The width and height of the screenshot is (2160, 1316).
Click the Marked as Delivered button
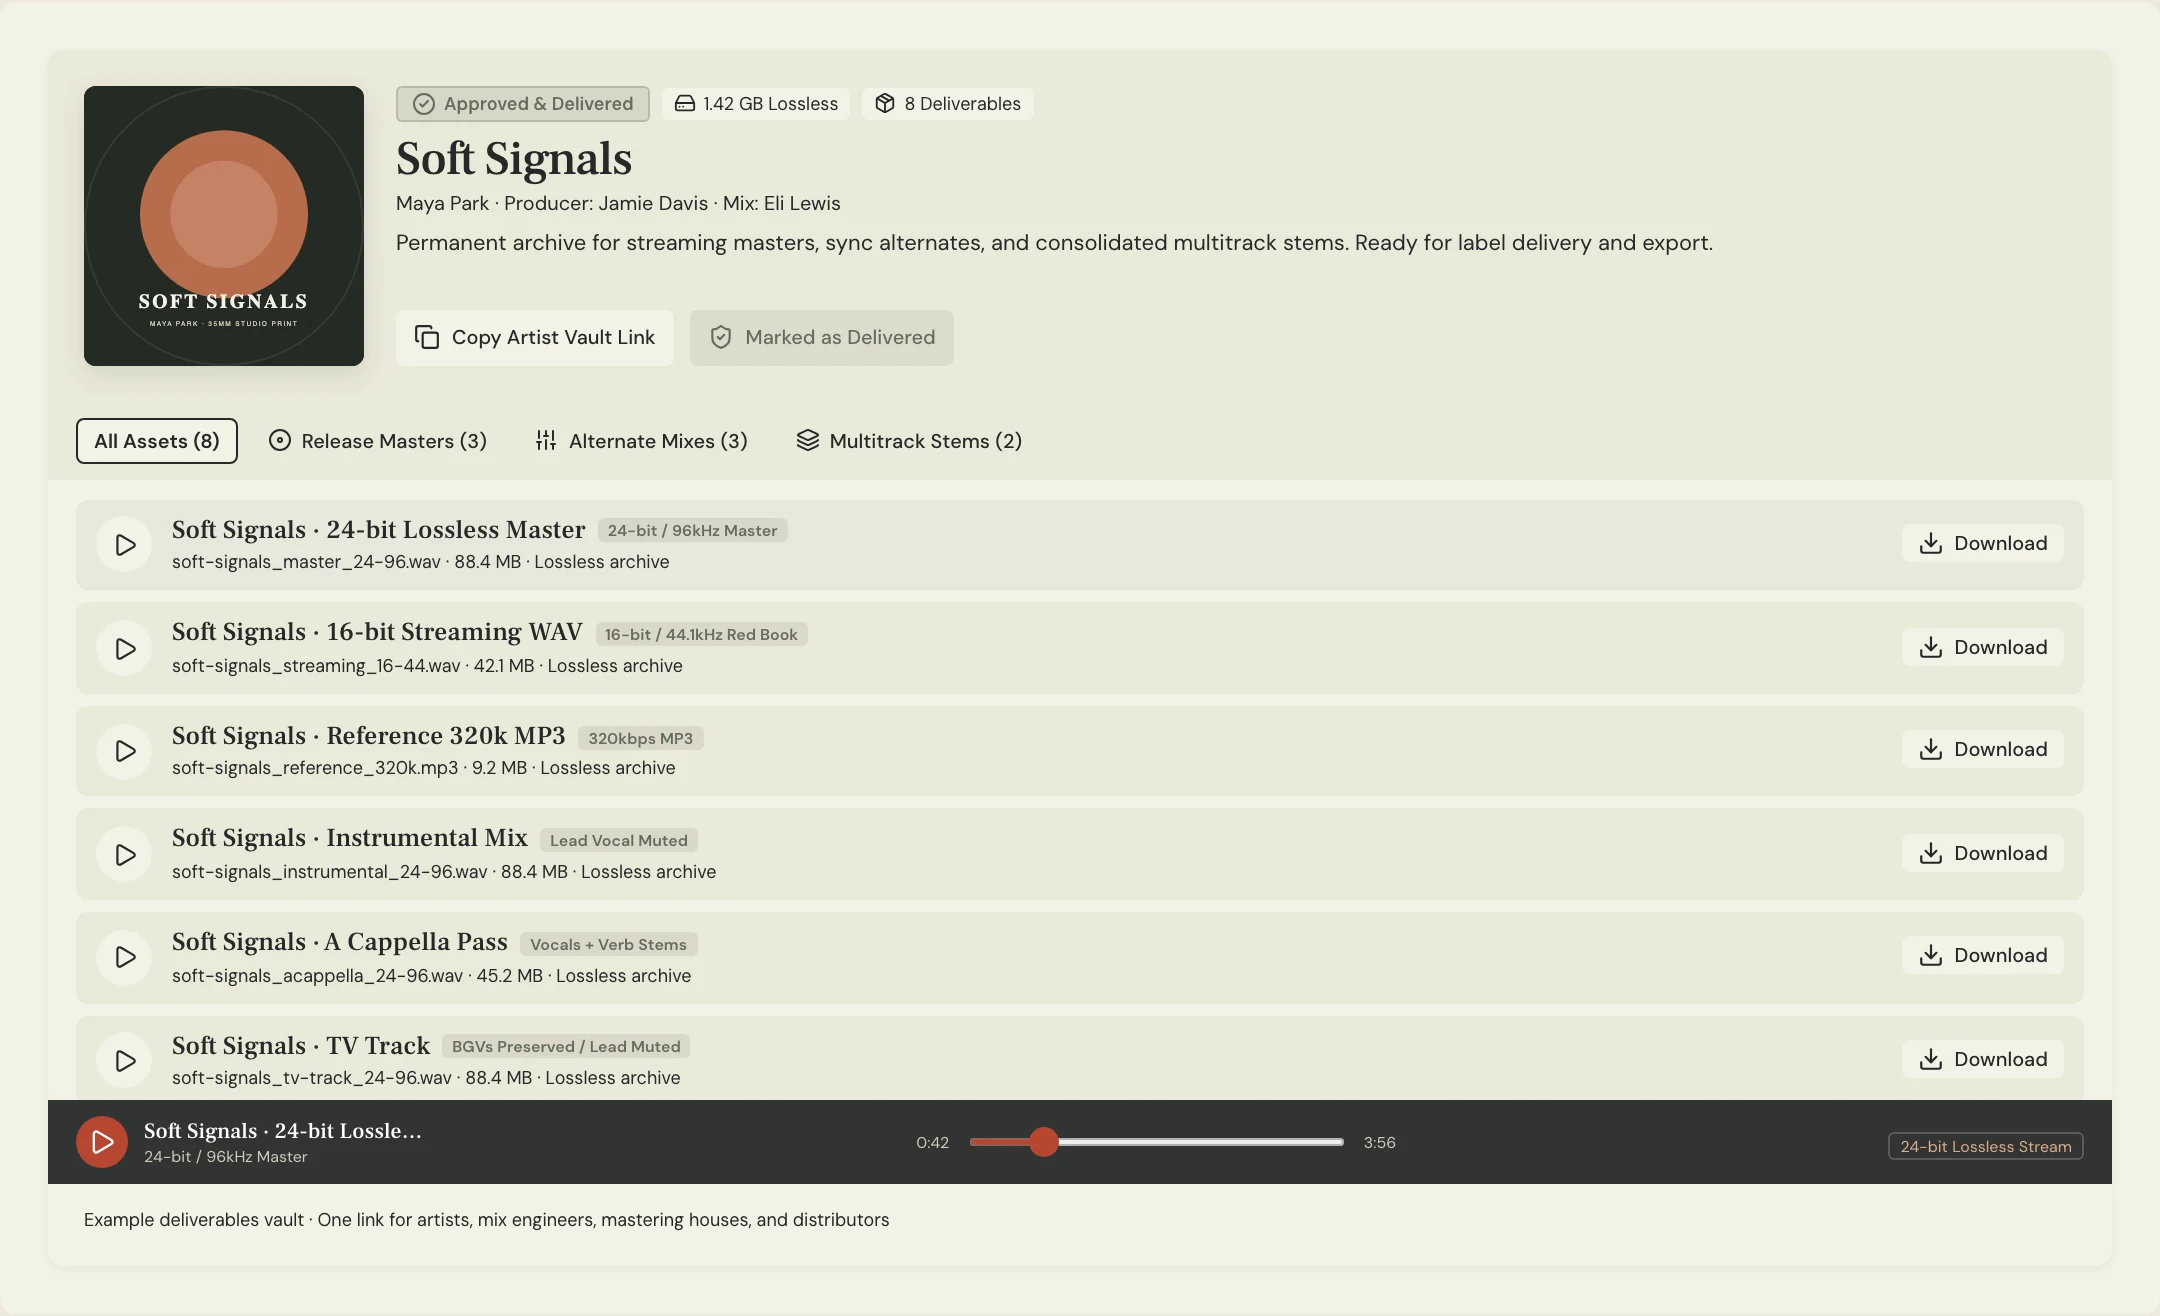tap(821, 338)
